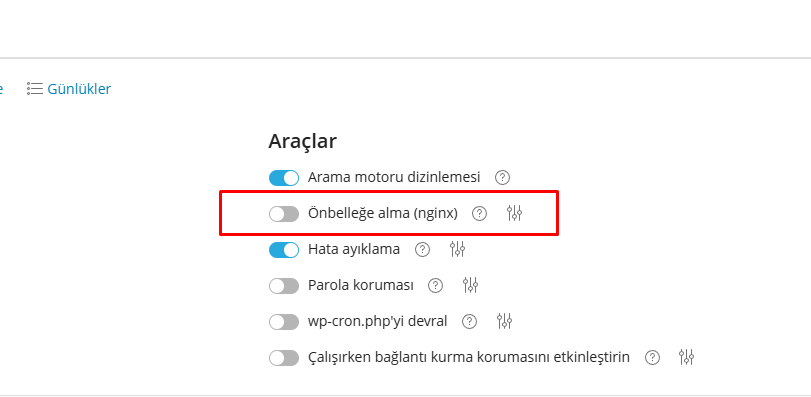Viewport: 811px width, 397px height.
Task: Open wp-cron.php'yi devral settings icon
Action: coord(504,321)
